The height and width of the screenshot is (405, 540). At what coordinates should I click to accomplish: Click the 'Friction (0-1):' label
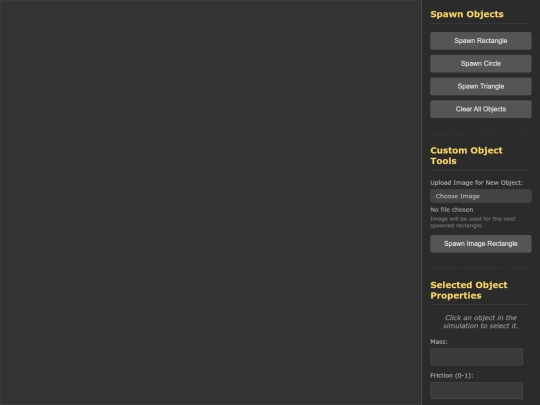pyautogui.click(x=451, y=376)
